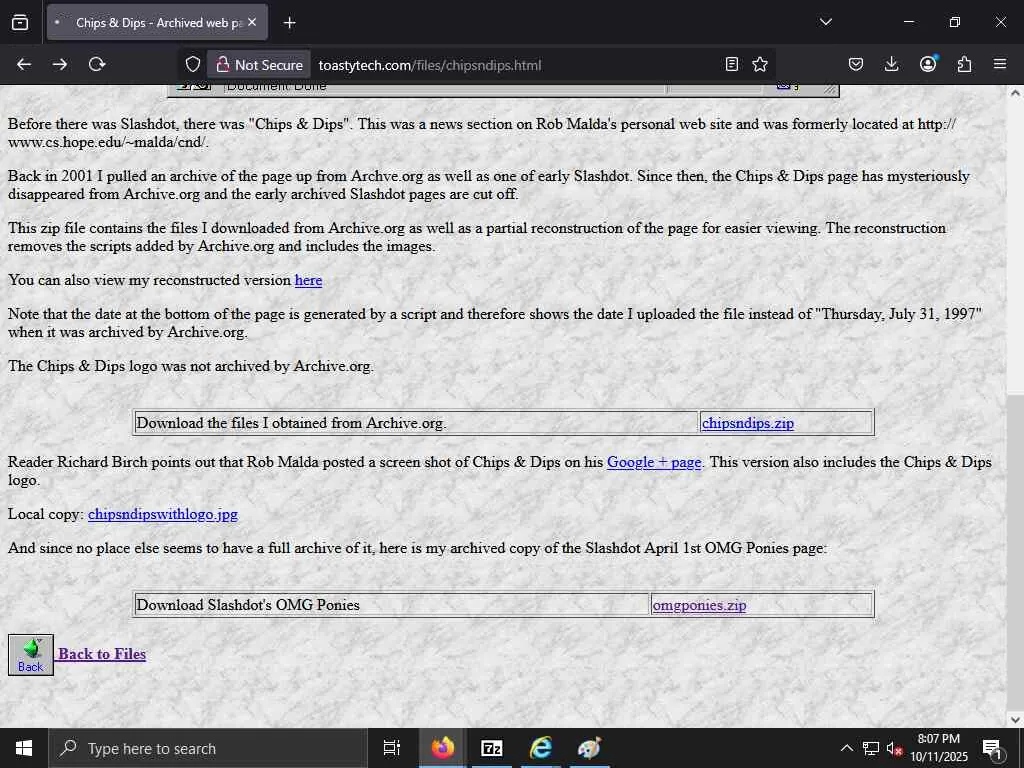The width and height of the screenshot is (1024, 768).
Task: Expand the list all tabs chevron
Action: [x=825, y=22]
